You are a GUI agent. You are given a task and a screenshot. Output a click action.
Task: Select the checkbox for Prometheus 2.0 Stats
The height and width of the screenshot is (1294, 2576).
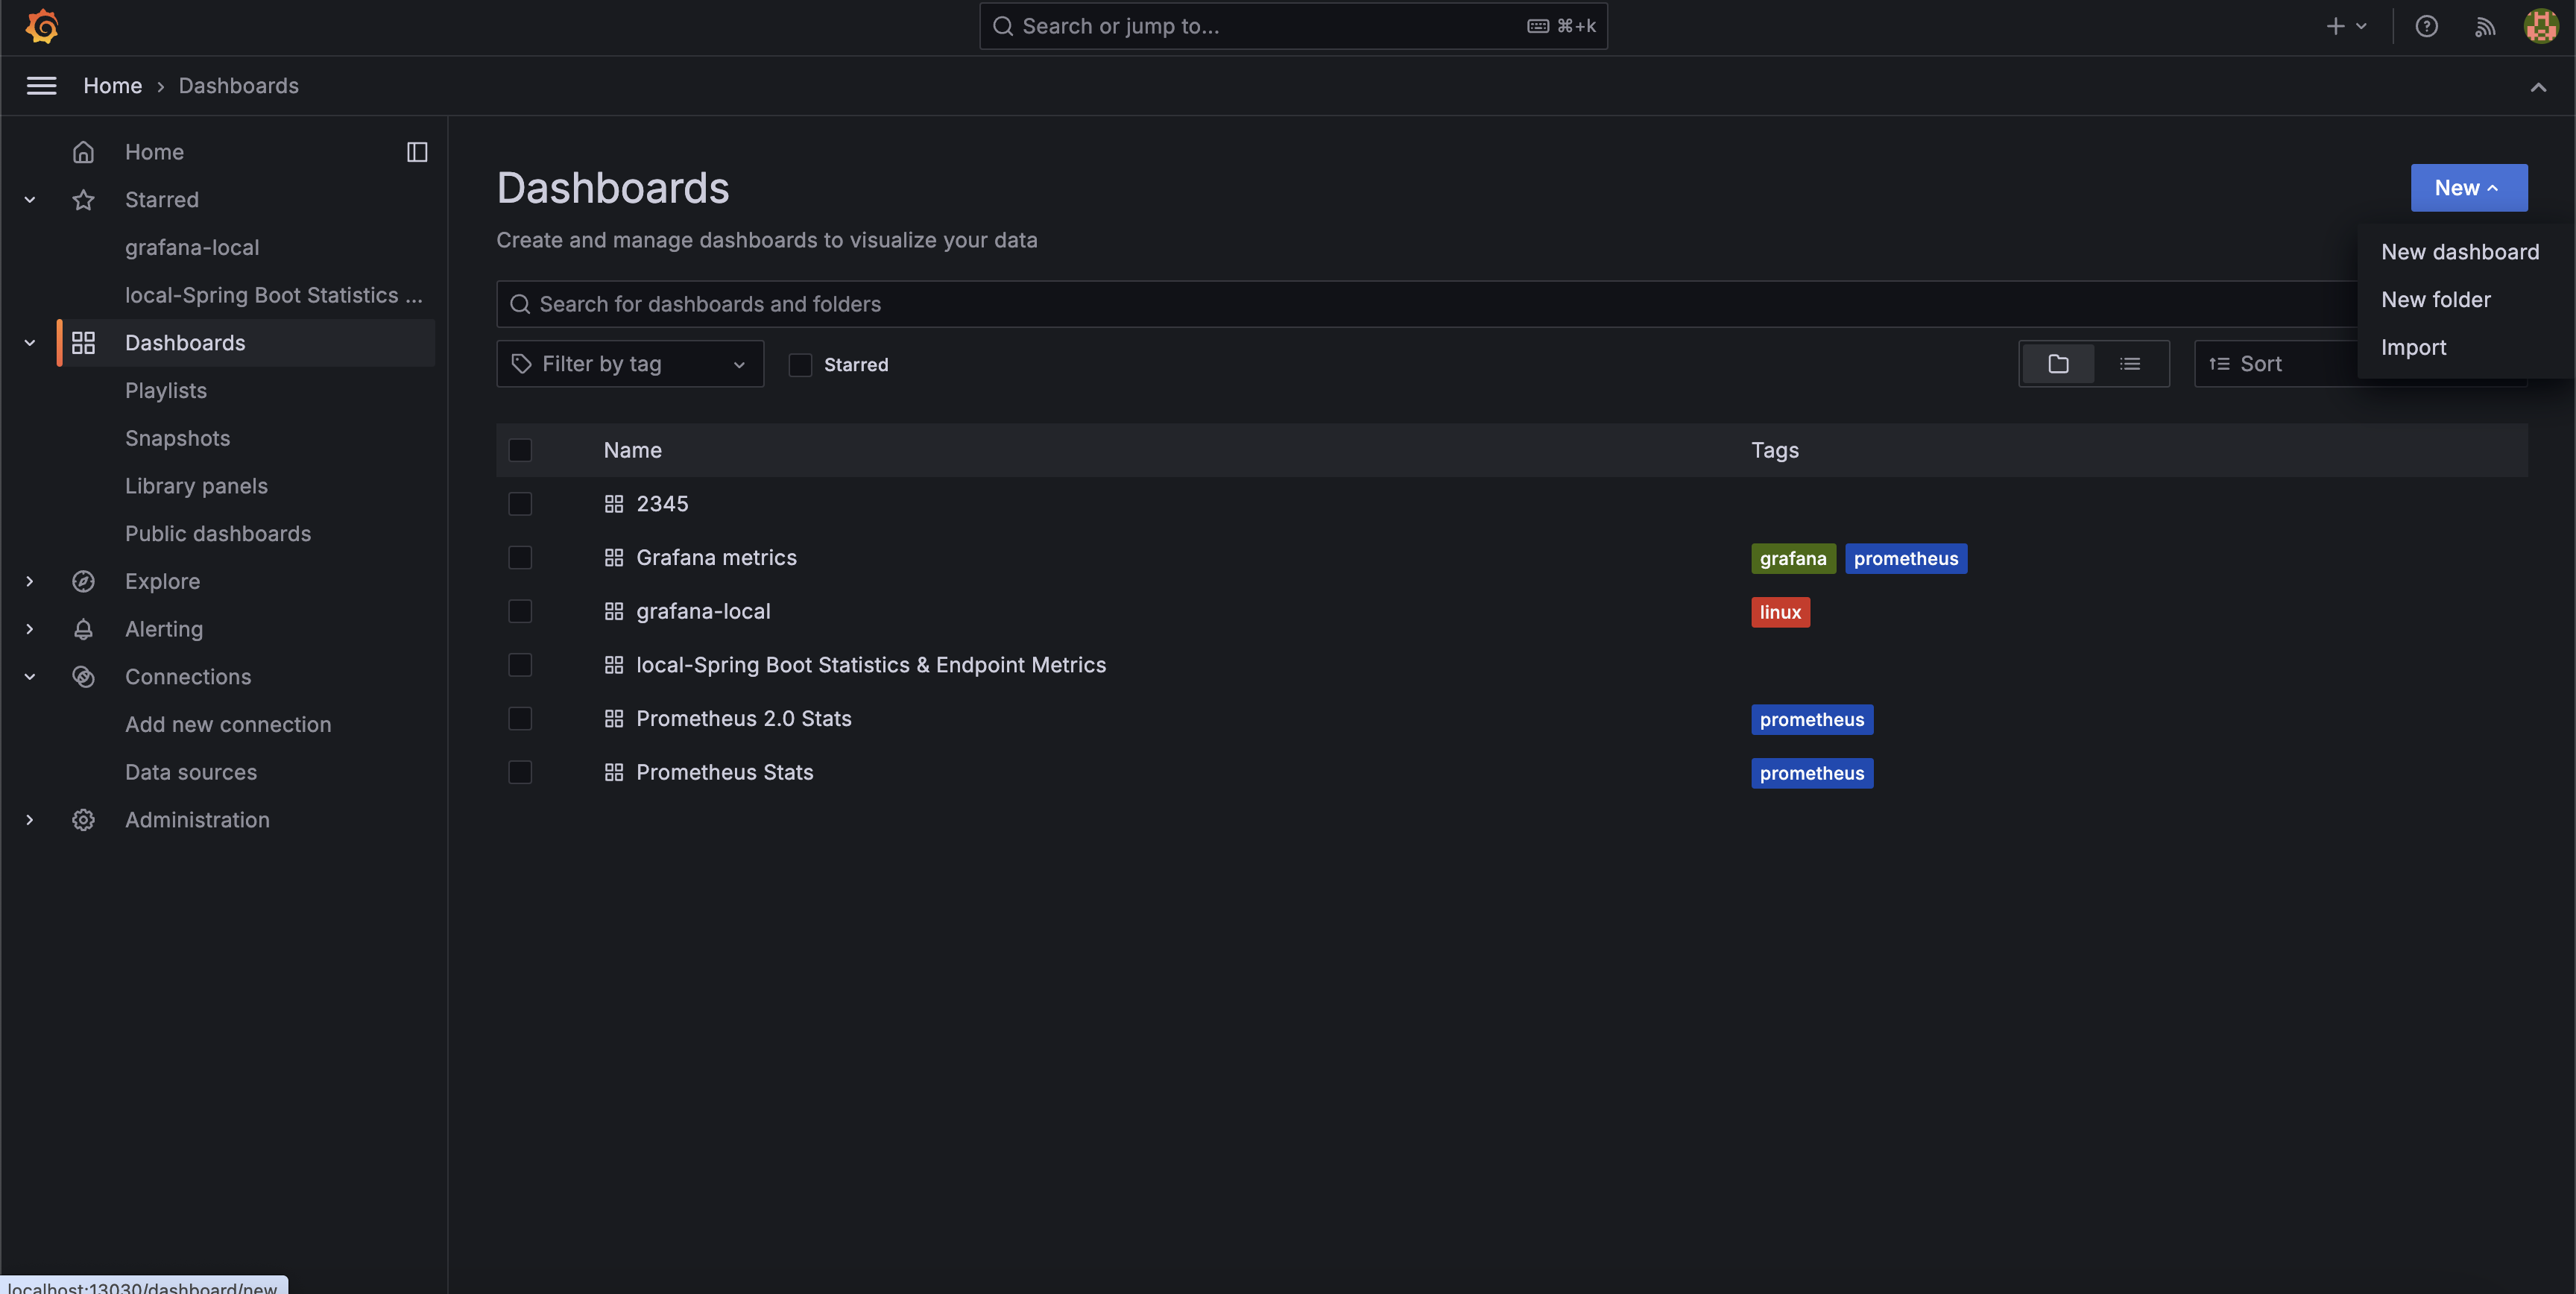[520, 719]
